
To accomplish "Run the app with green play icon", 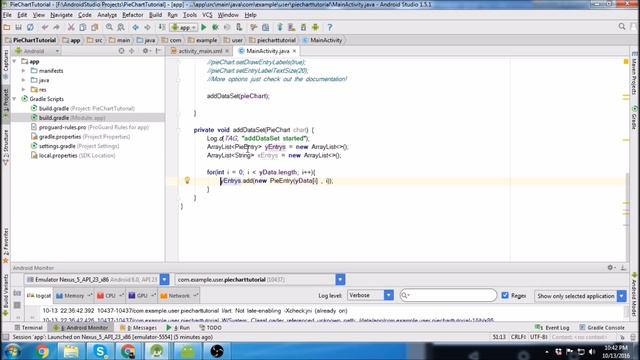I will (204, 27).
